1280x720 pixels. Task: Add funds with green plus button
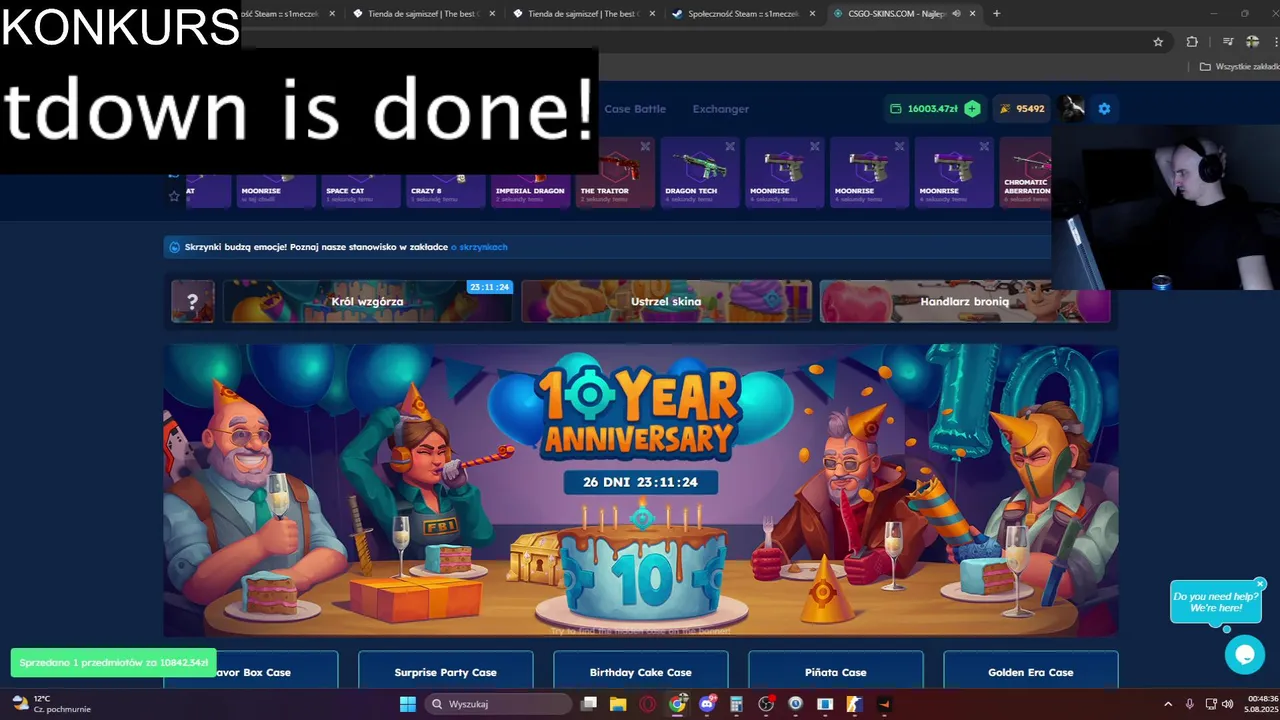(972, 108)
